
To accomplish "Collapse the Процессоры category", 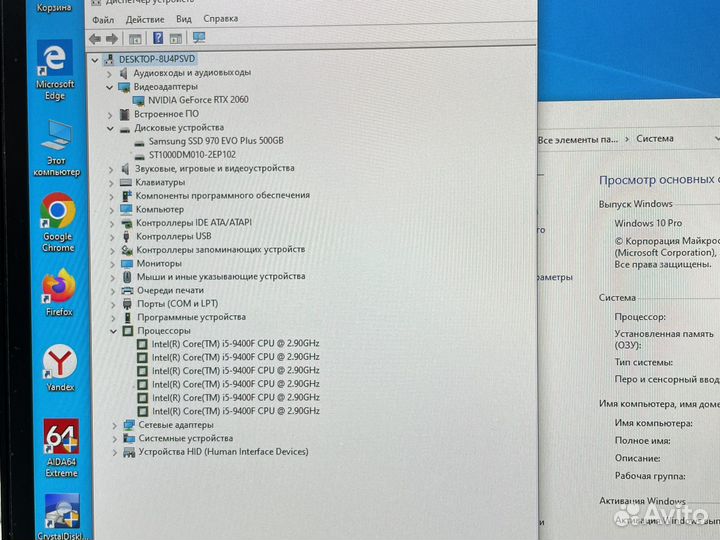I will [113, 331].
